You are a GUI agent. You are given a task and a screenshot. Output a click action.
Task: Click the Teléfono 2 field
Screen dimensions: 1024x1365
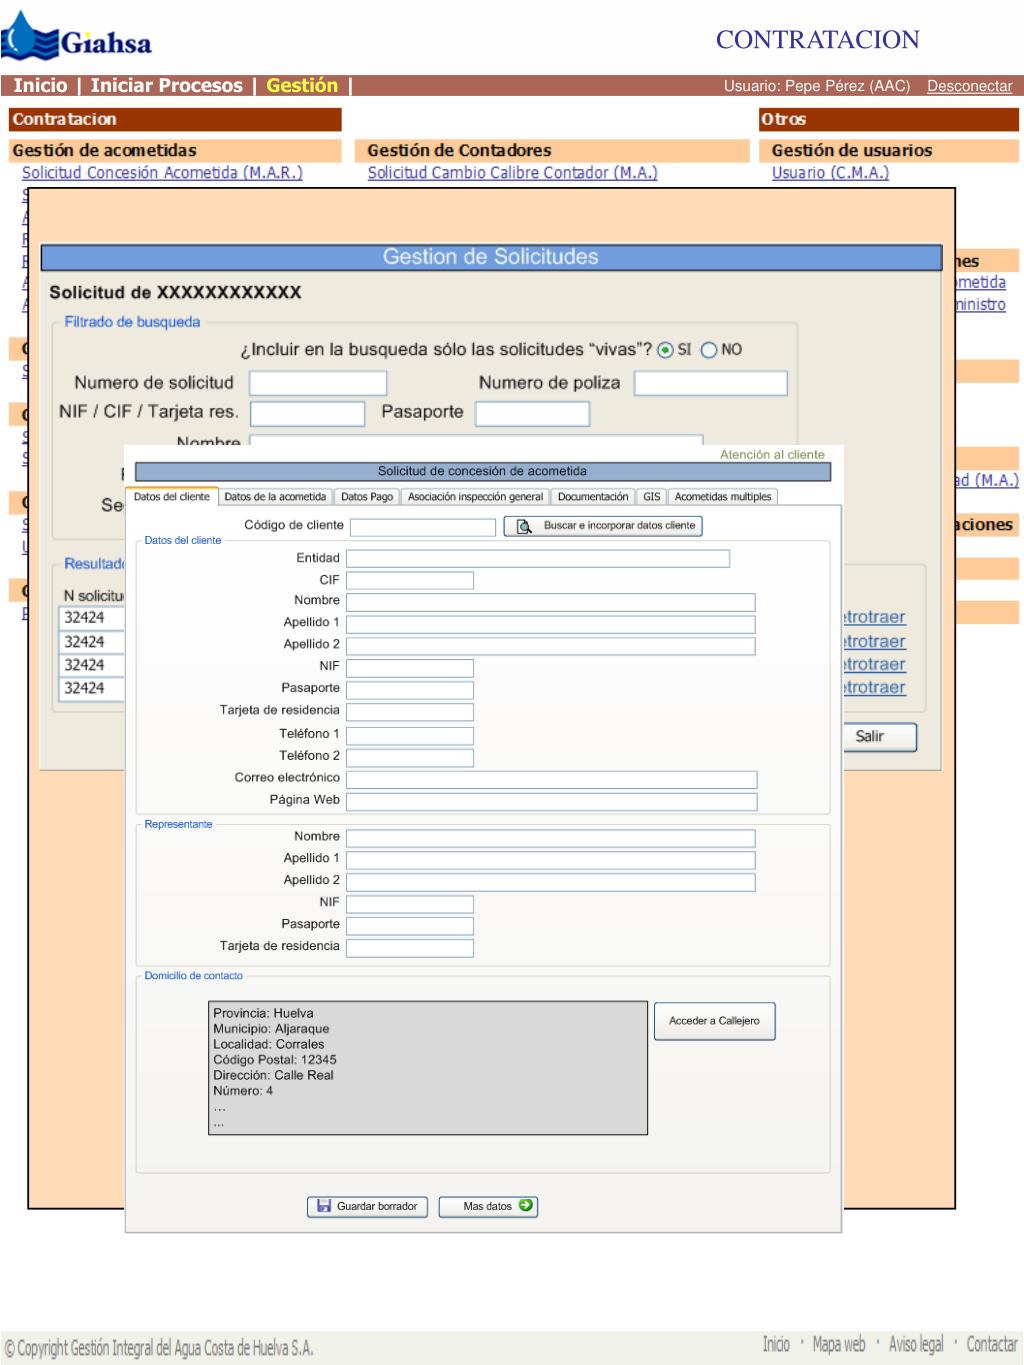click(410, 757)
